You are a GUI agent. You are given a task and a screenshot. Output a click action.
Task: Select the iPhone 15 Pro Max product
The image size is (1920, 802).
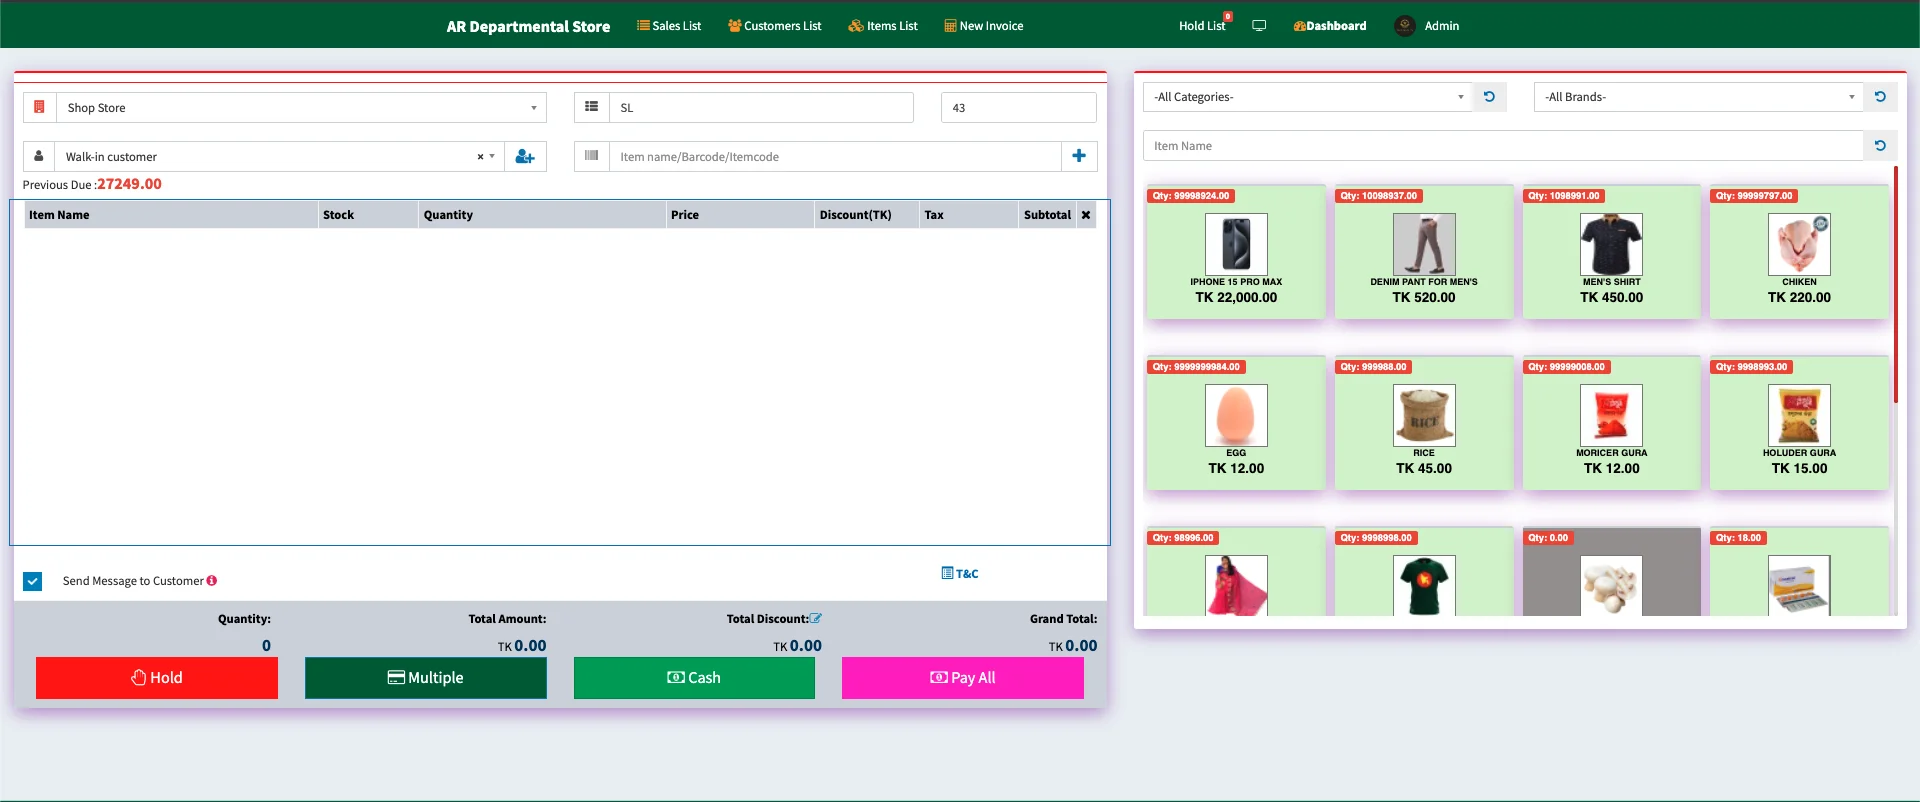click(x=1236, y=252)
